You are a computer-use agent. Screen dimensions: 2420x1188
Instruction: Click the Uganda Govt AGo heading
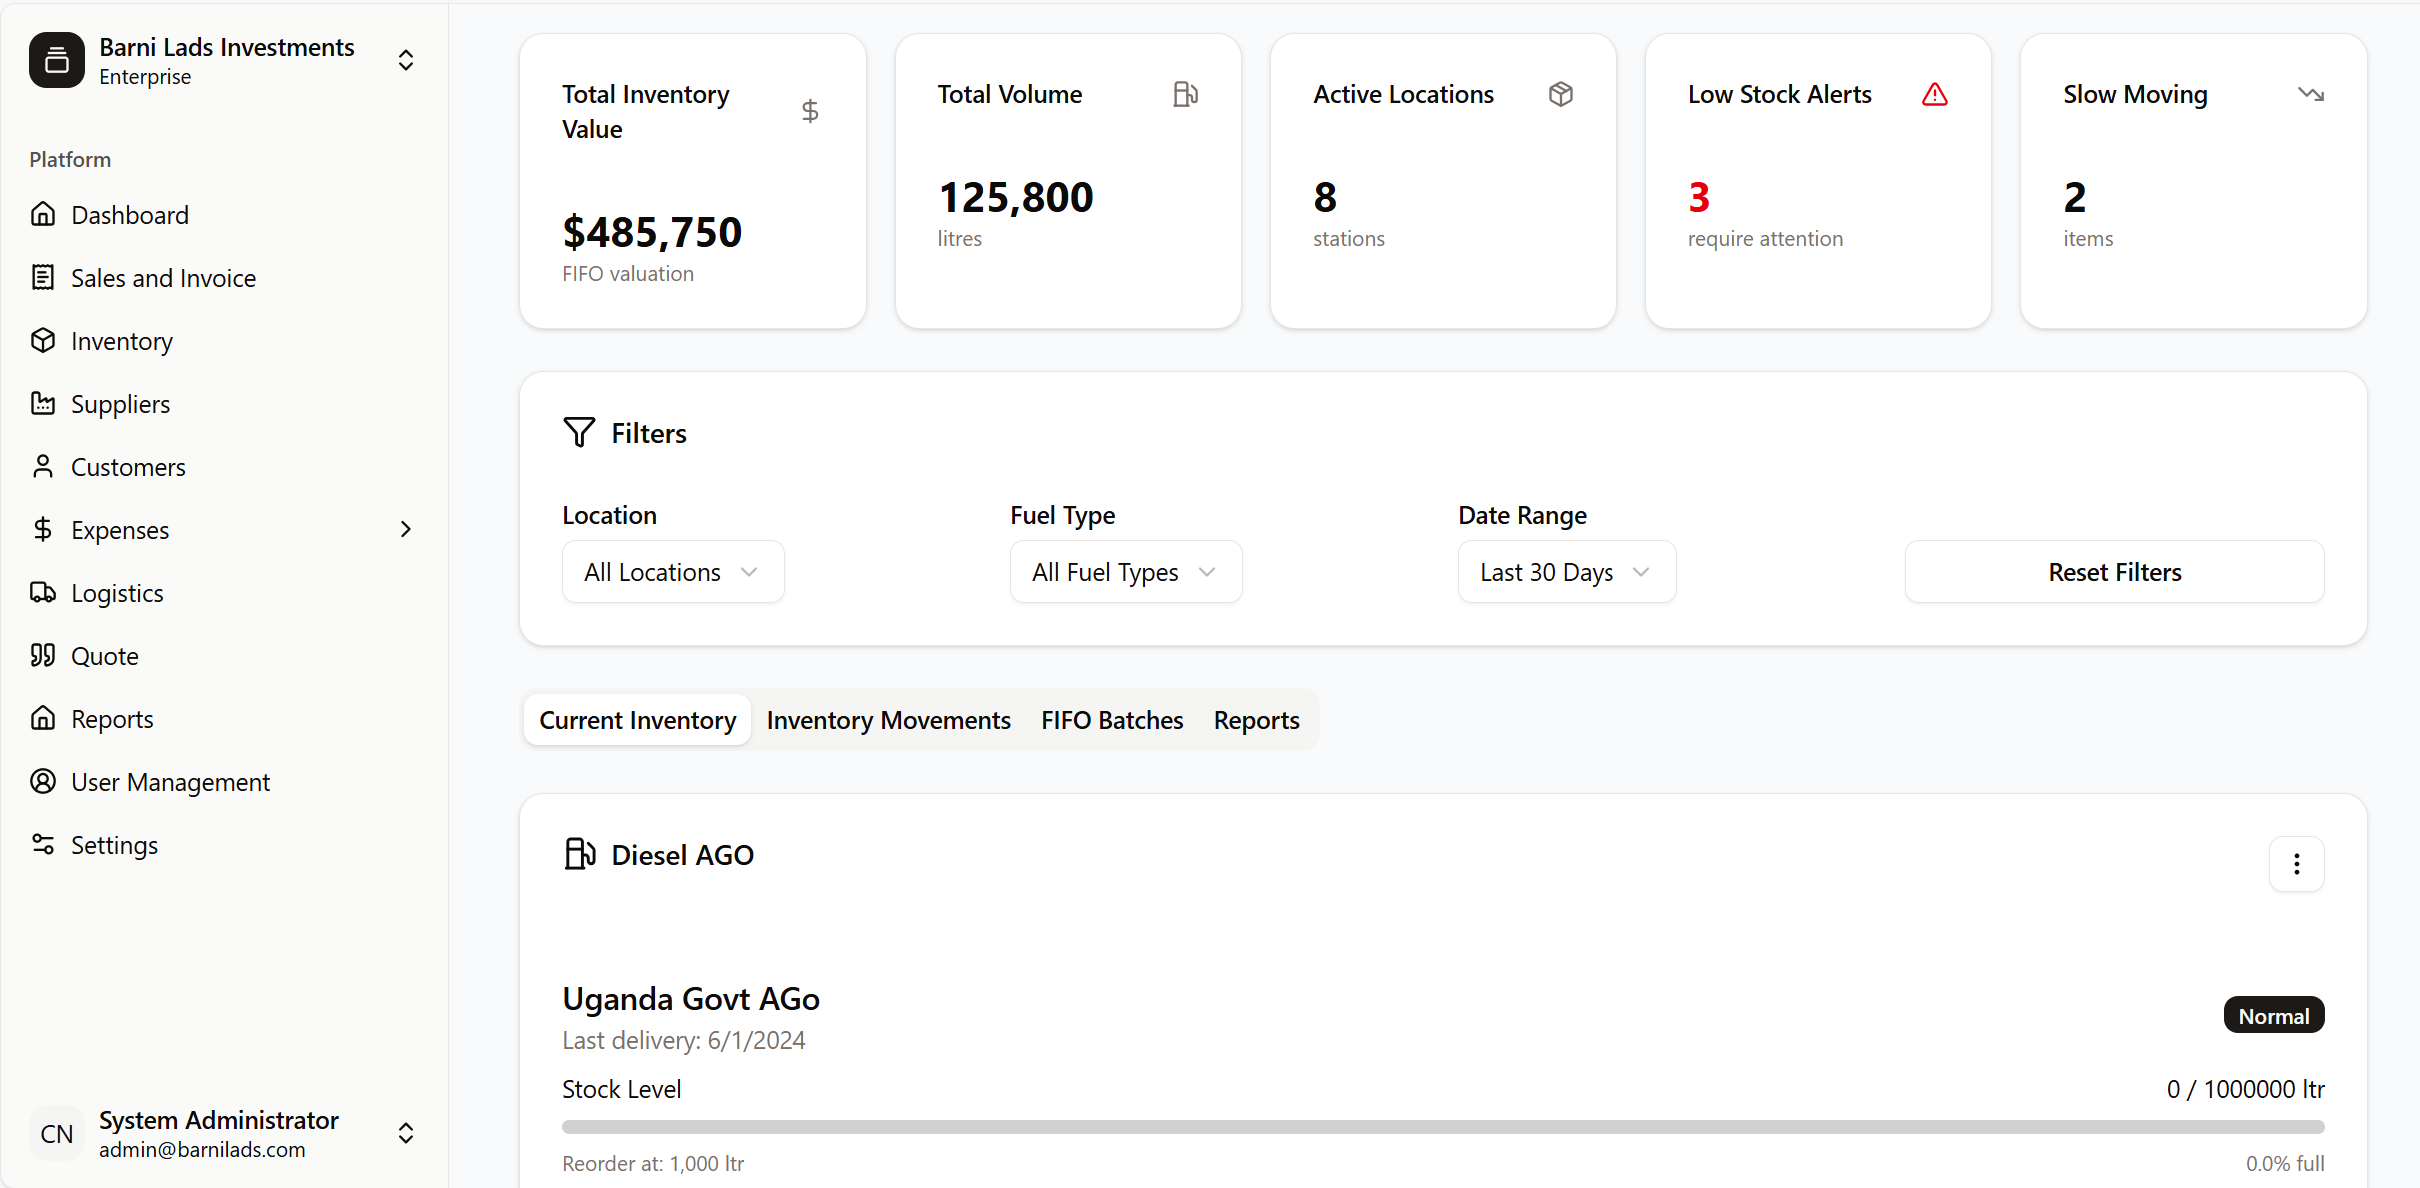(691, 998)
